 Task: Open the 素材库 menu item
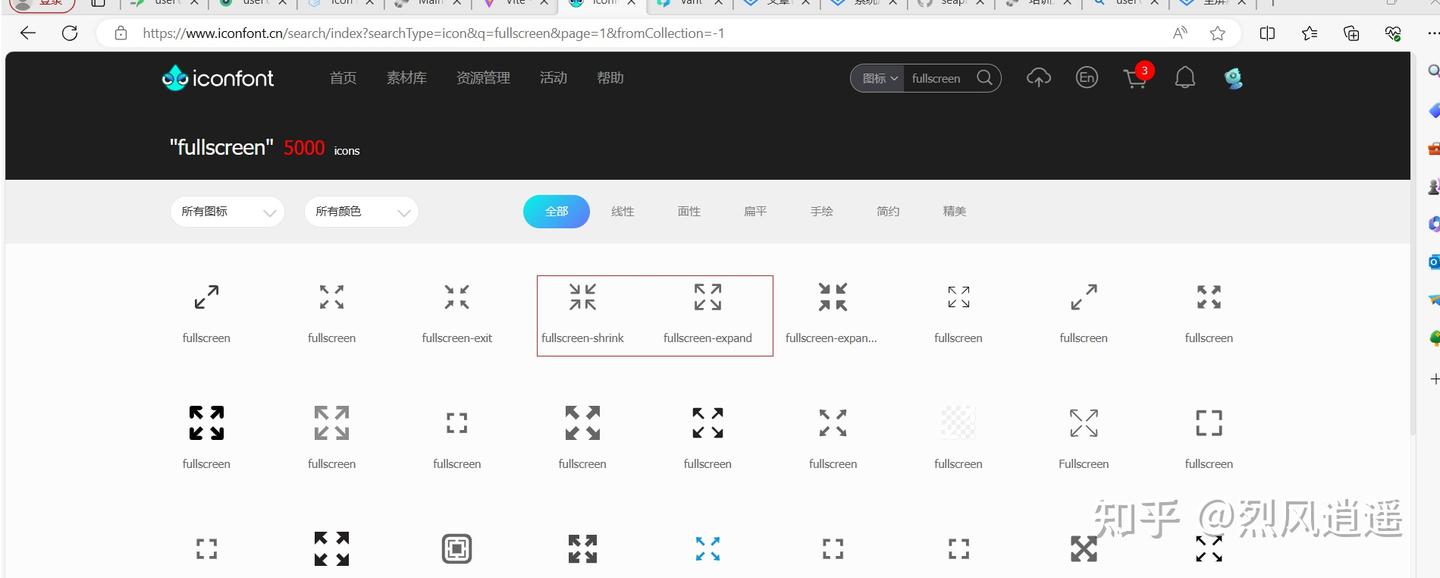click(406, 77)
